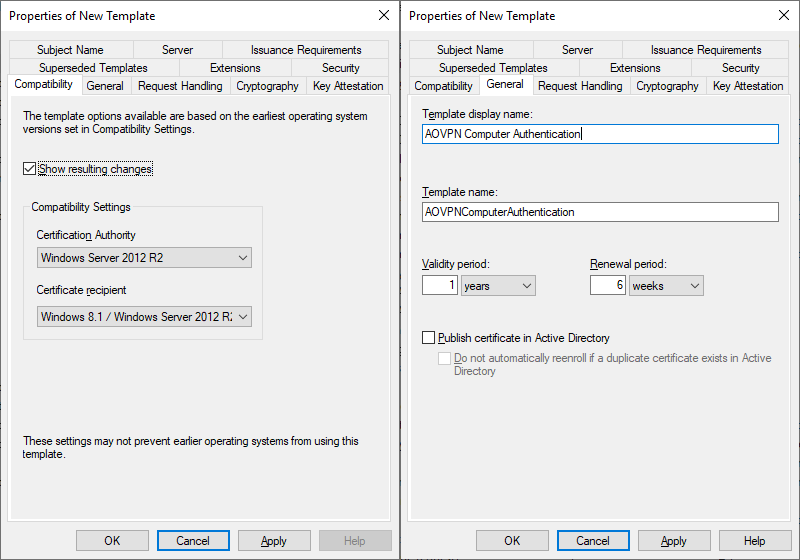Uncheck Show resulting changes checkbox
800x560 pixels.
click(30, 169)
